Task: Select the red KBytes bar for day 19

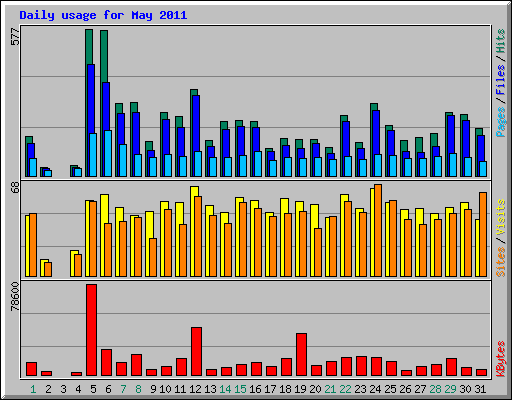Action: (x=302, y=354)
